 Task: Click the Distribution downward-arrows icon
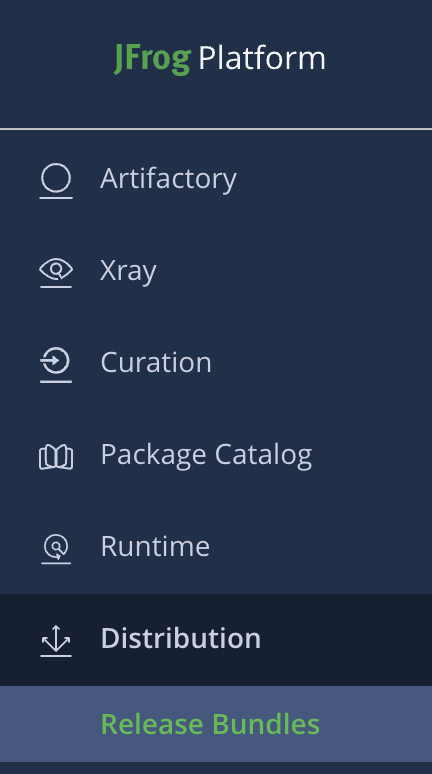pos(56,641)
